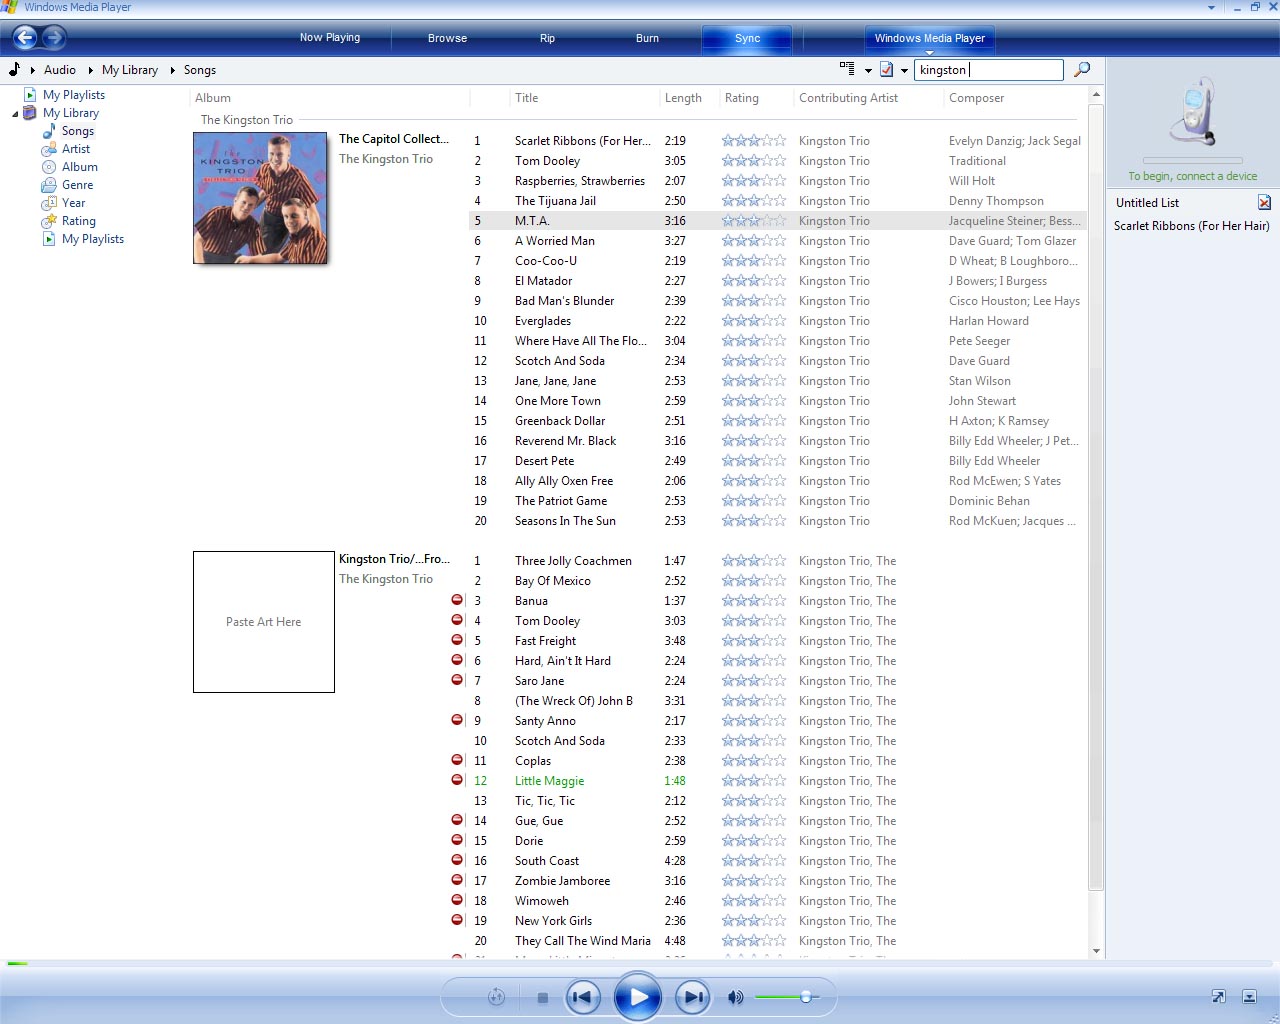Screen dimensions: 1280x1024
Task: Open the Windows Media Player tab
Action: (x=929, y=38)
